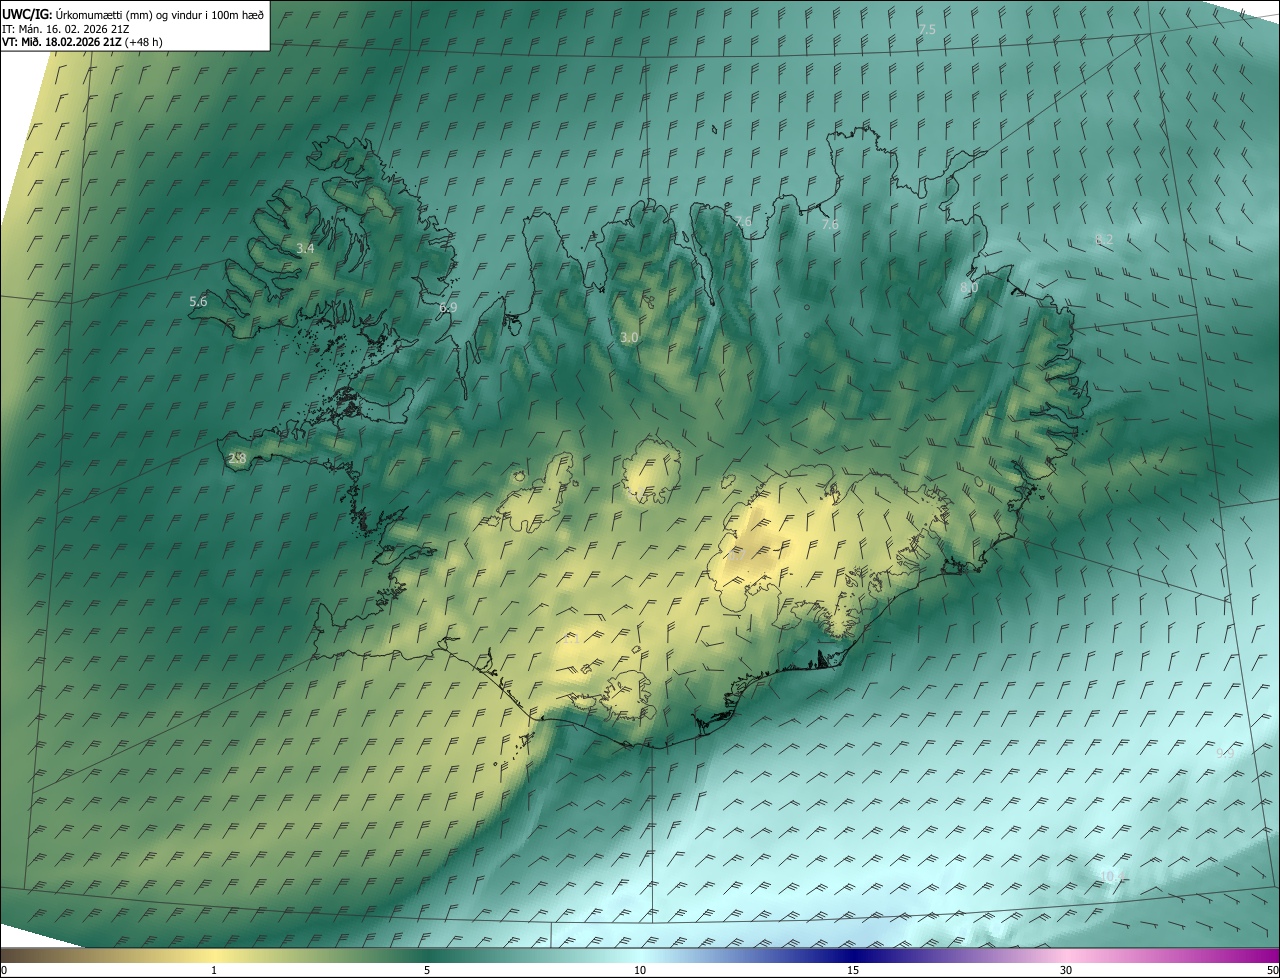Click the color scale tick label 10
The width and height of the screenshot is (1280, 978).
tap(640, 971)
